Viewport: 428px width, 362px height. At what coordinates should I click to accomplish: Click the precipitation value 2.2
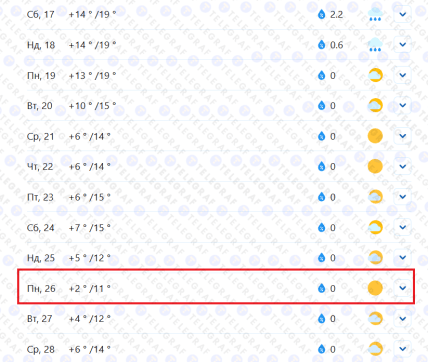click(x=336, y=14)
